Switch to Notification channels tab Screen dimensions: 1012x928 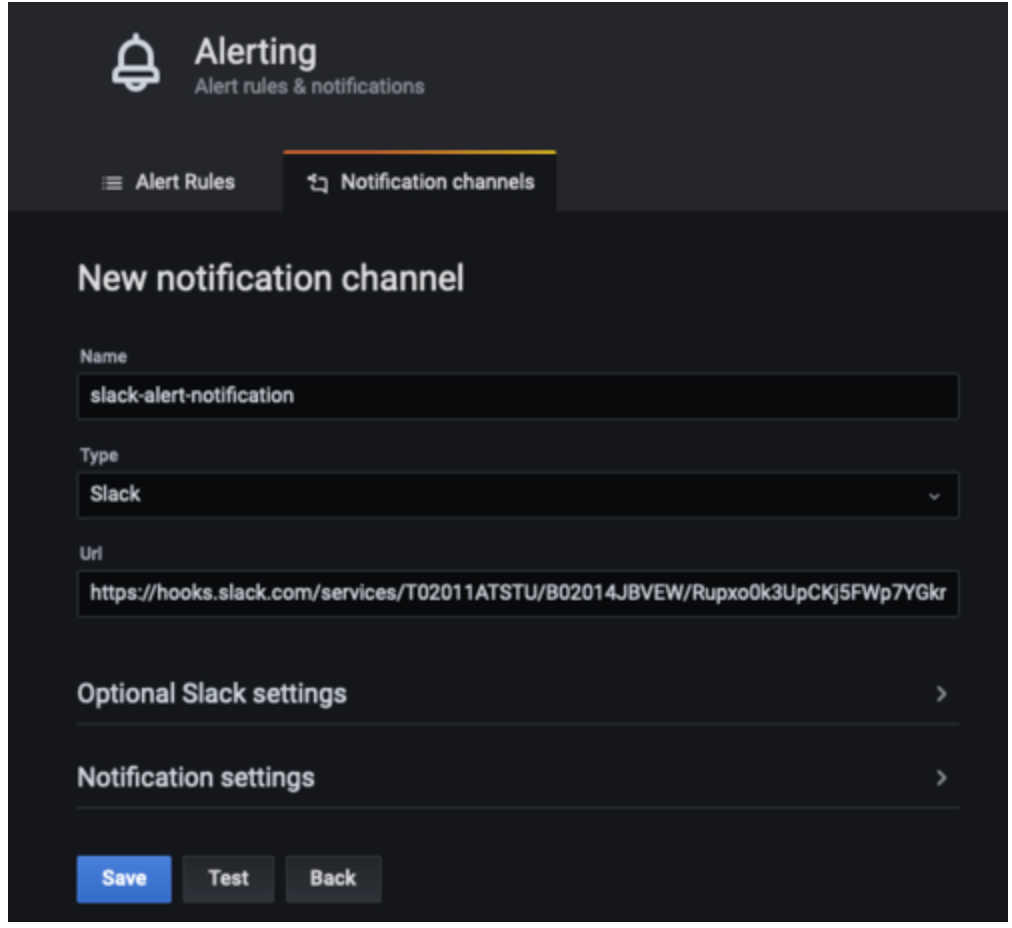coord(420,182)
